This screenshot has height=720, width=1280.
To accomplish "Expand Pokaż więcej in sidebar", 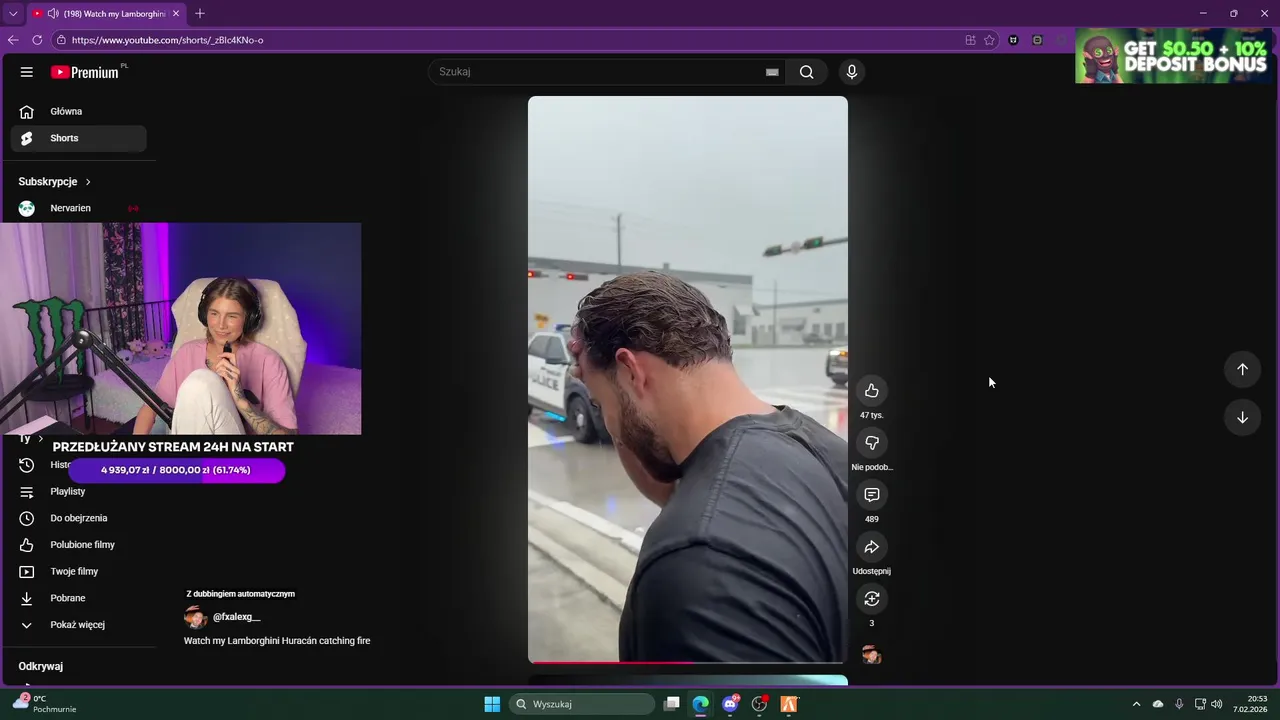I will point(78,625).
